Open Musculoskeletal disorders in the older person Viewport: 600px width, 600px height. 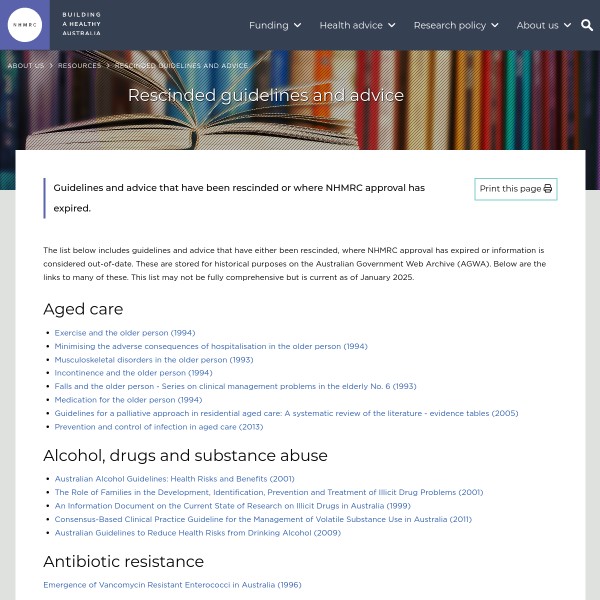(x=153, y=360)
